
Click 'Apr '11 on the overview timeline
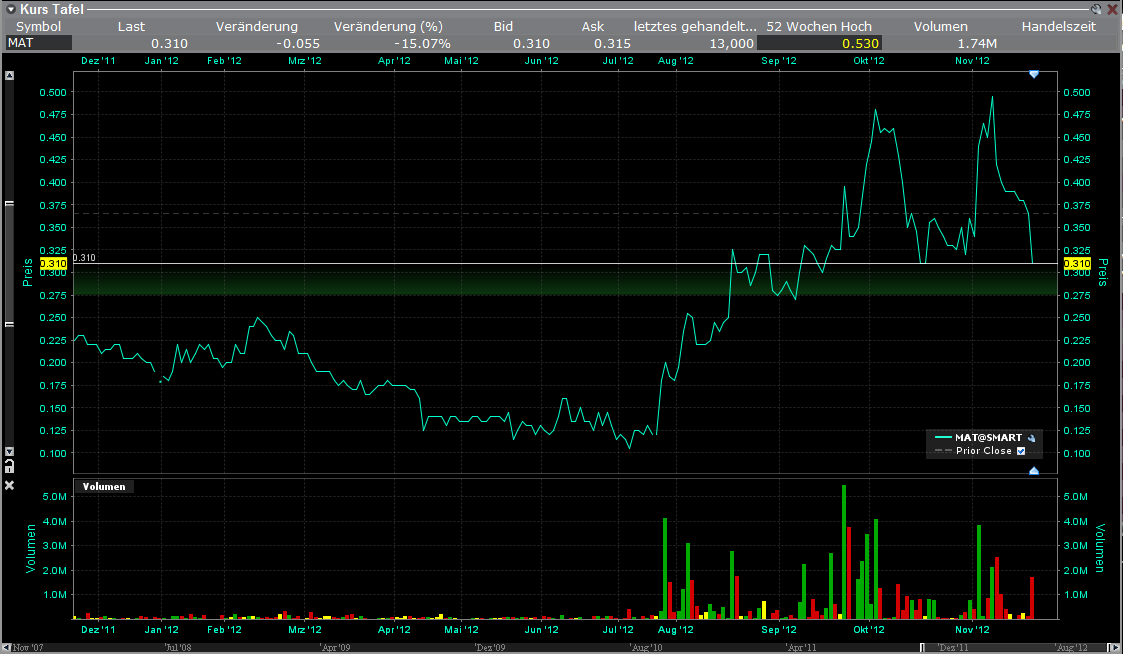click(x=801, y=648)
